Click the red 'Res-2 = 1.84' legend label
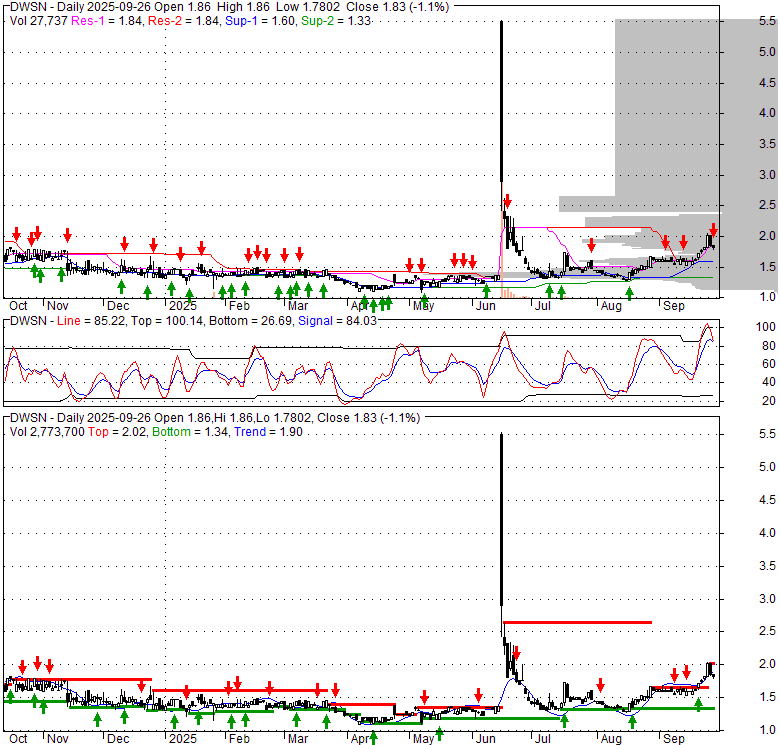The height and width of the screenshot is (745, 780). (183, 21)
